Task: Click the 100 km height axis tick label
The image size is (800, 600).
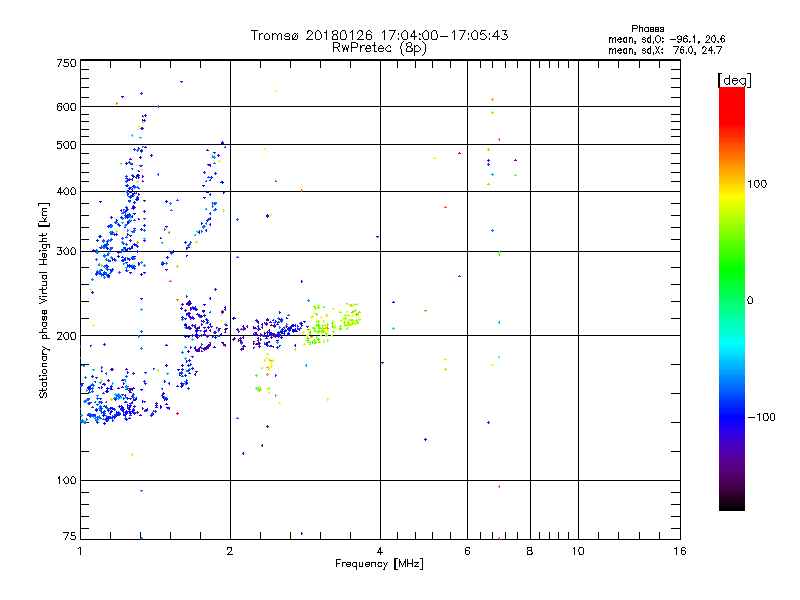Action: click(x=66, y=481)
